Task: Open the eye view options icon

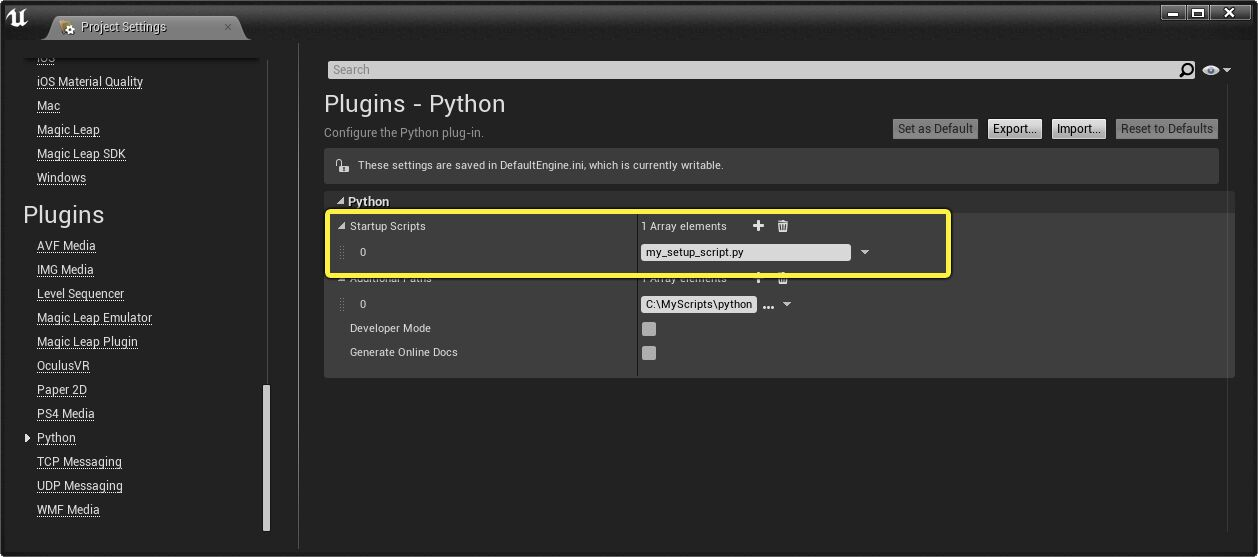Action: (x=1216, y=70)
